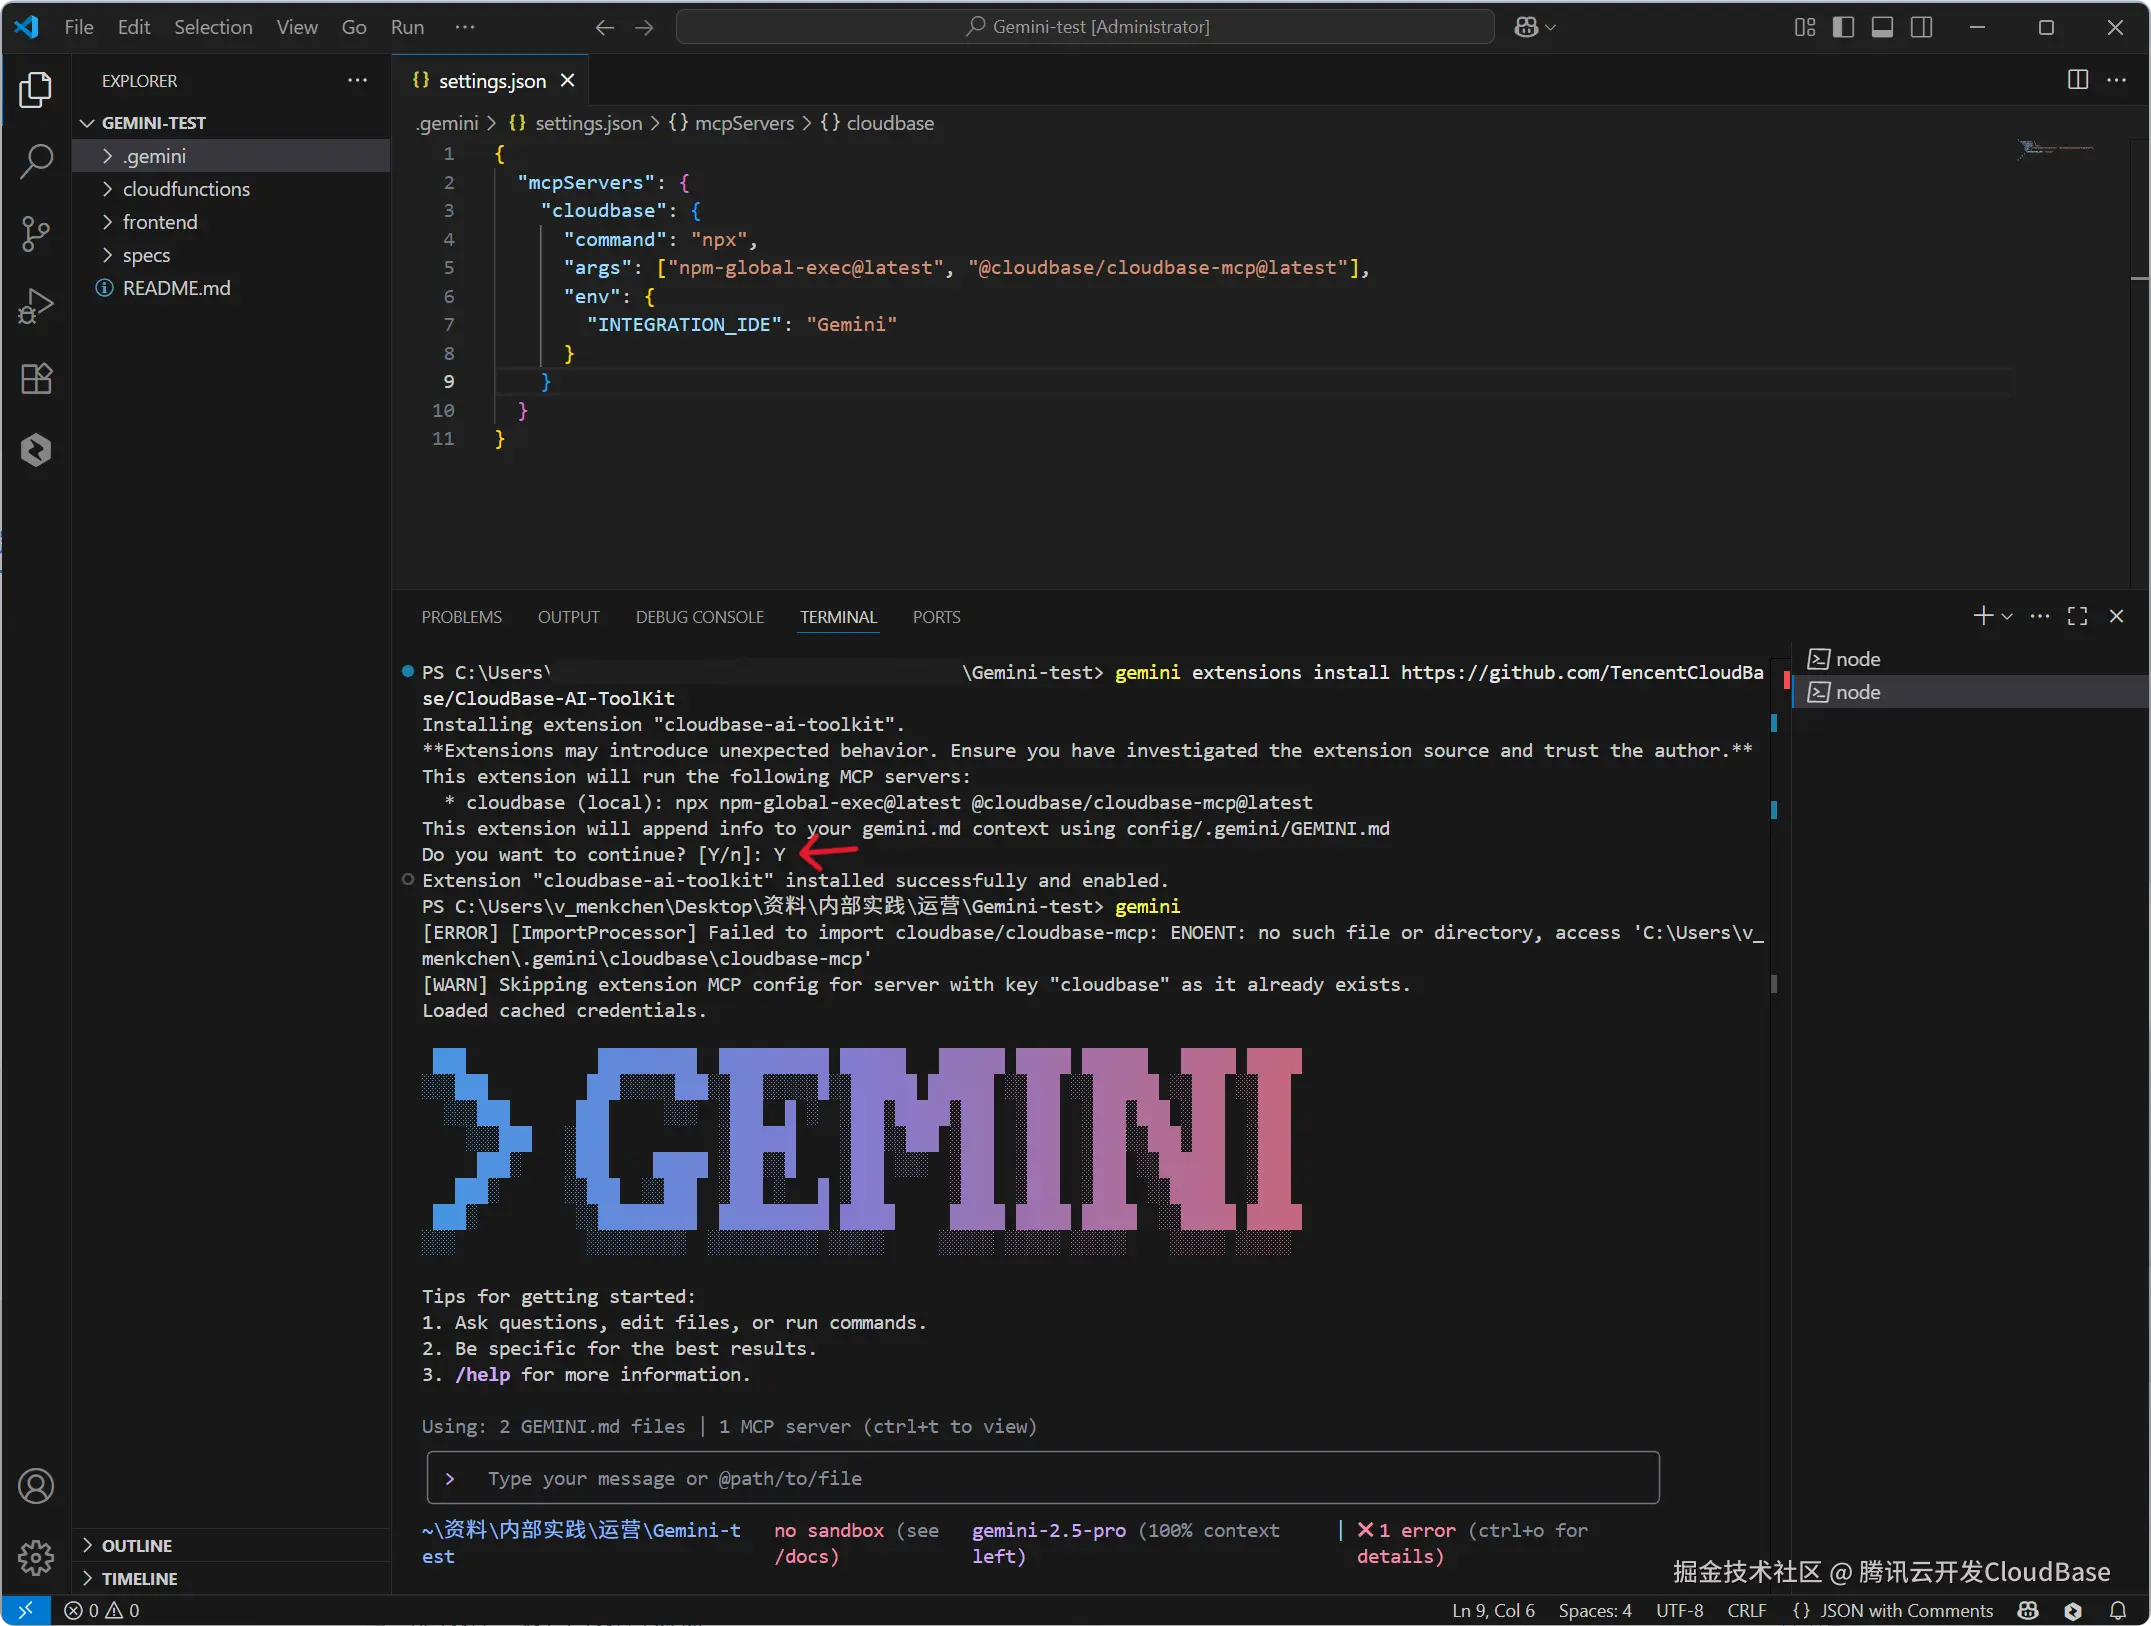
Task: Expand the cloudfunctions folder
Action: tap(186, 189)
